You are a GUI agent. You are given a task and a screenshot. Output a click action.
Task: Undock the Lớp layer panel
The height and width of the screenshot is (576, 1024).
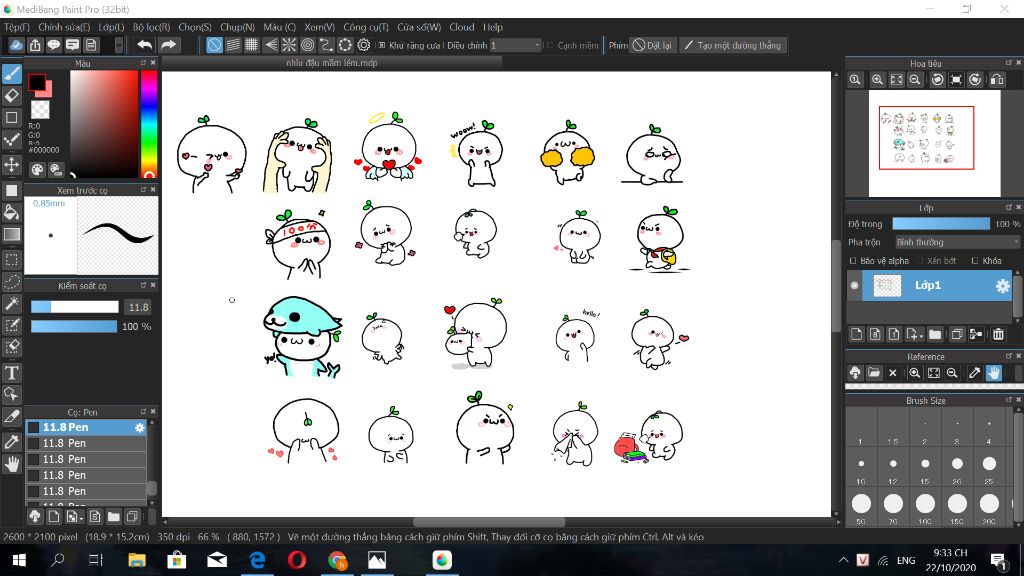(x=1008, y=207)
